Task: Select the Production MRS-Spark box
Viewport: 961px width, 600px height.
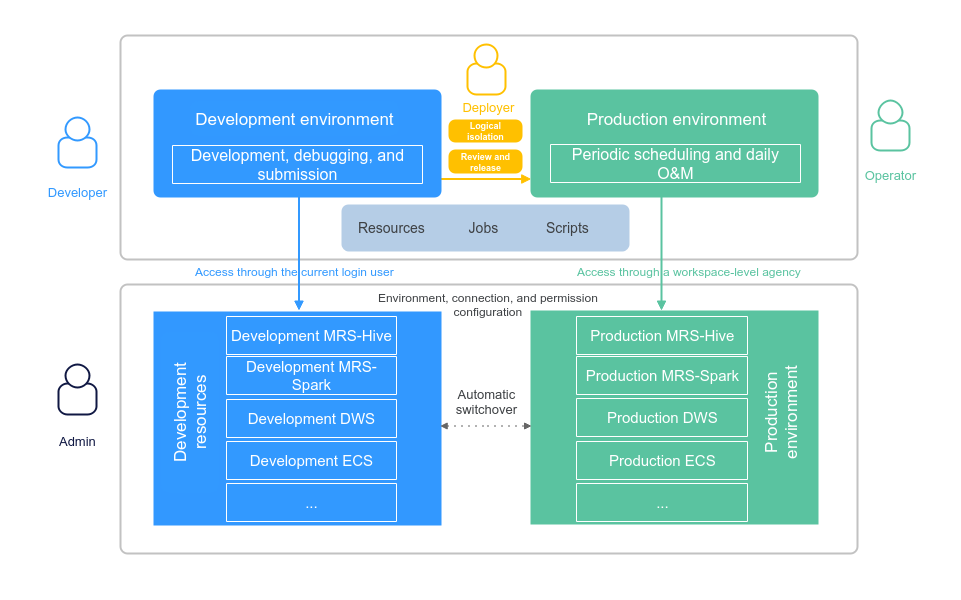Action: (x=662, y=376)
